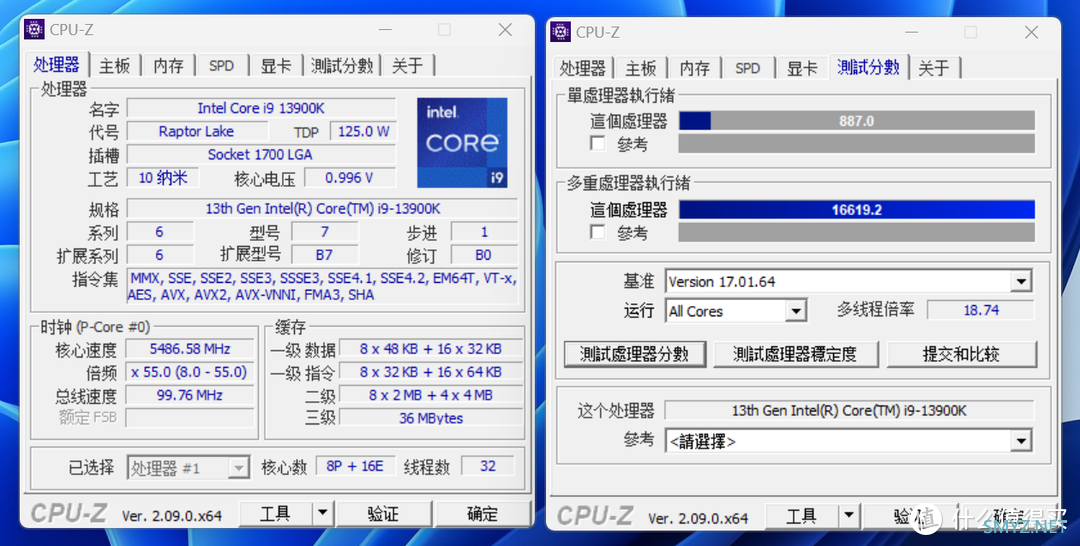Click the 工艺 value 10 纳米

point(163,178)
